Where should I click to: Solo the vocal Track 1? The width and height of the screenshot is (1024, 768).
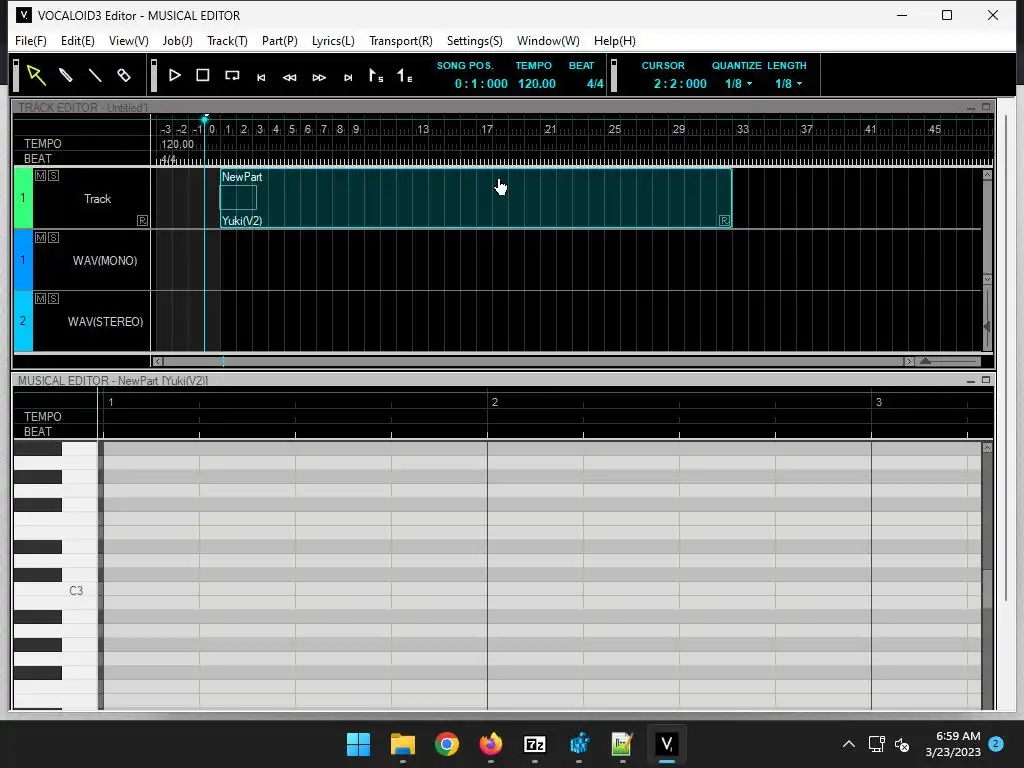click(54, 176)
